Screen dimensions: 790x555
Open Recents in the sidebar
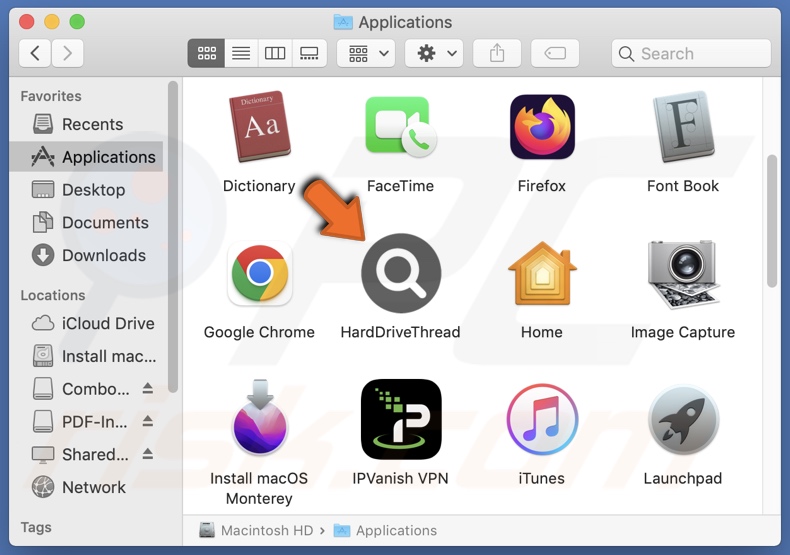86,124
